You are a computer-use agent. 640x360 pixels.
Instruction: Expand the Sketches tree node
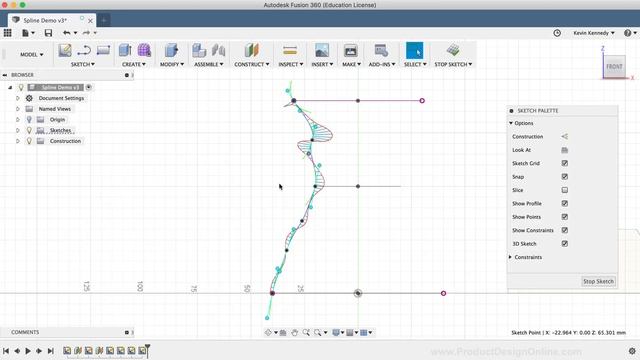point(18,130)
